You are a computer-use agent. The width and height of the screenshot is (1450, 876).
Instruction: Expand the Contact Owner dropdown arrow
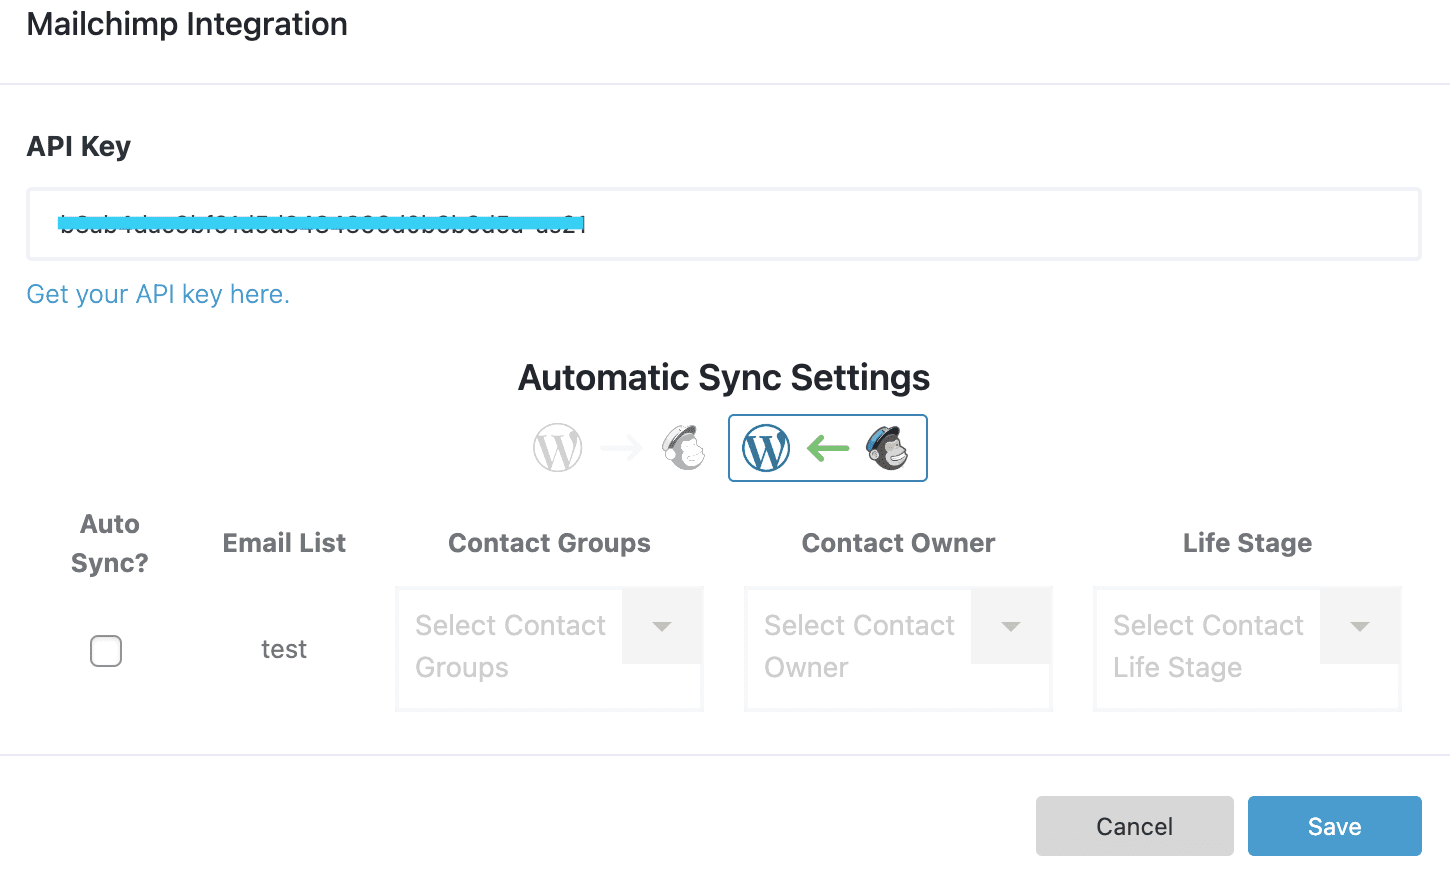click(x=1010, y=627)
